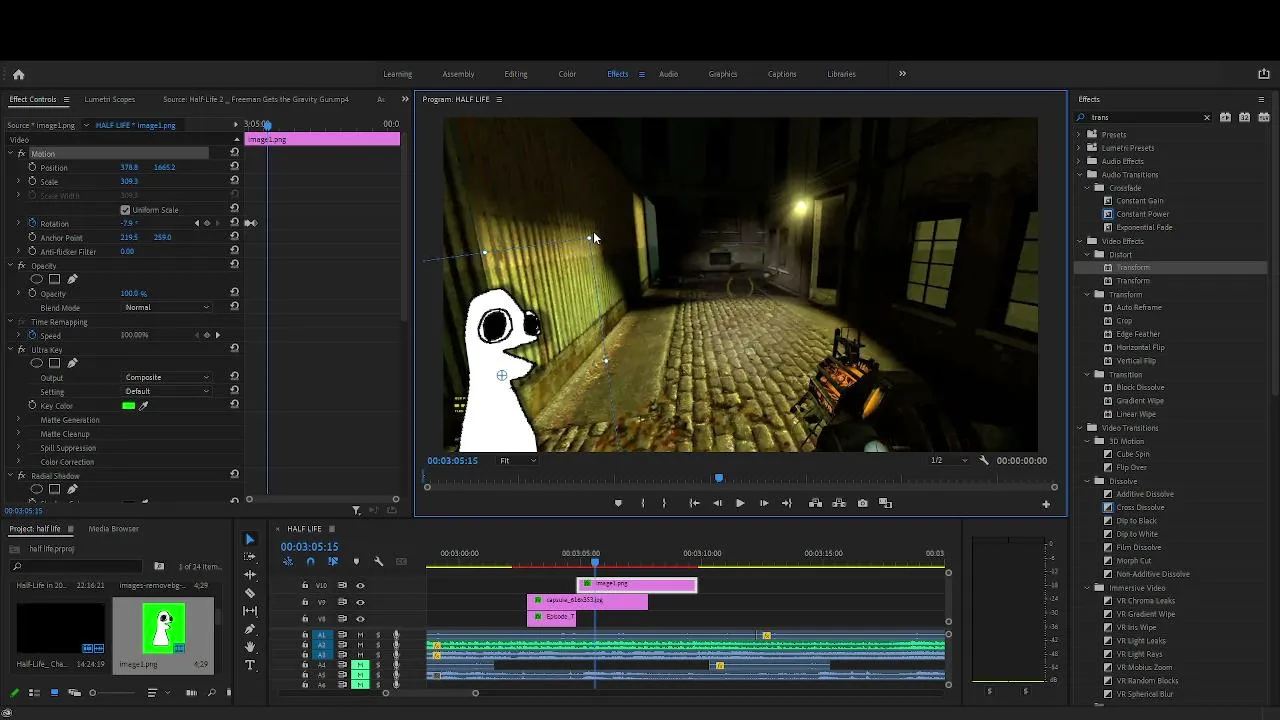Click the Add Marker button in Program monitor

(618, 503)
